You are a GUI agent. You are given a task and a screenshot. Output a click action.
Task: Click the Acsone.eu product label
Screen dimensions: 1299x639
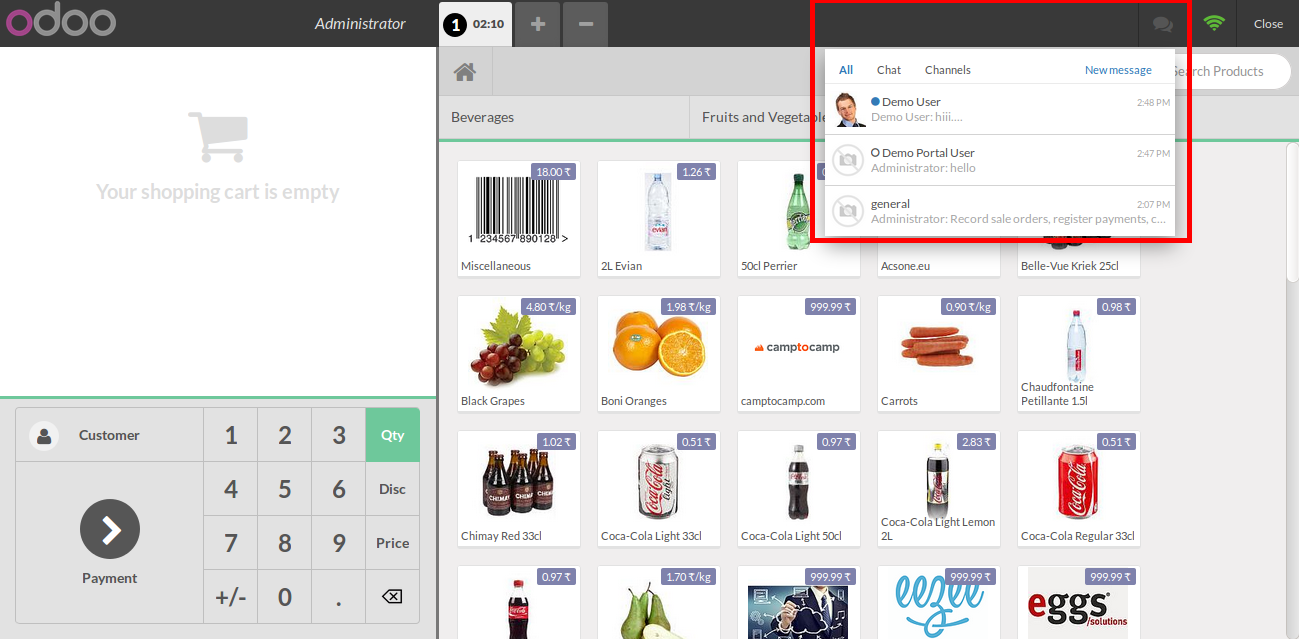click(905, 266)
